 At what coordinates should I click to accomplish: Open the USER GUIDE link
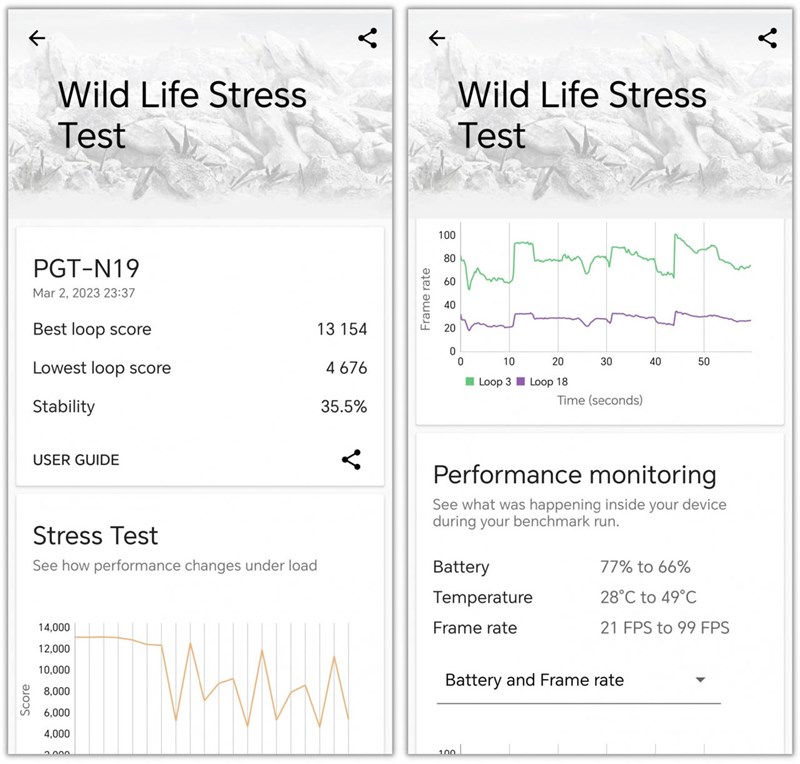point(76,460)
